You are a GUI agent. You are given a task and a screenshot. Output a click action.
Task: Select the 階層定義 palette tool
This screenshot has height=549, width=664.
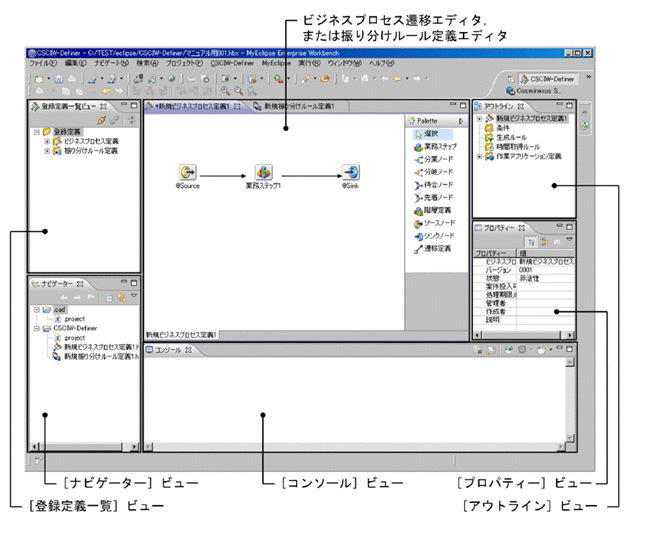(x=432, y=210)
